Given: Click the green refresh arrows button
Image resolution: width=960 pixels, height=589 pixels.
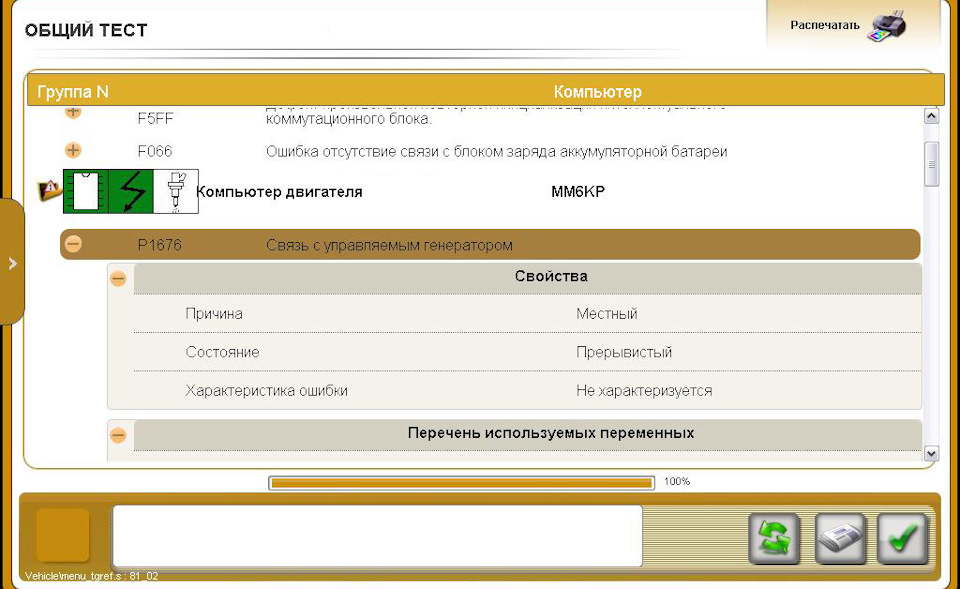Looking at the screenshot, I should point(774,539).
